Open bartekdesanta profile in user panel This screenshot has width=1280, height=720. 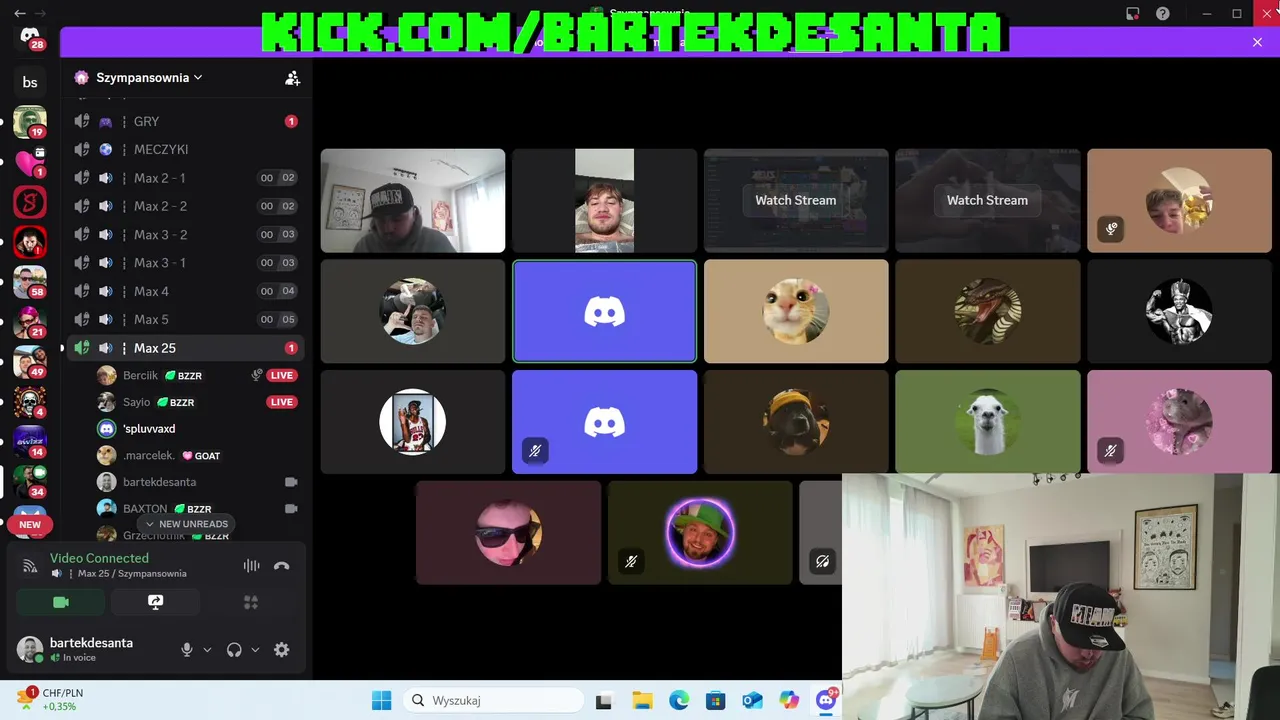tap(90, 650)
